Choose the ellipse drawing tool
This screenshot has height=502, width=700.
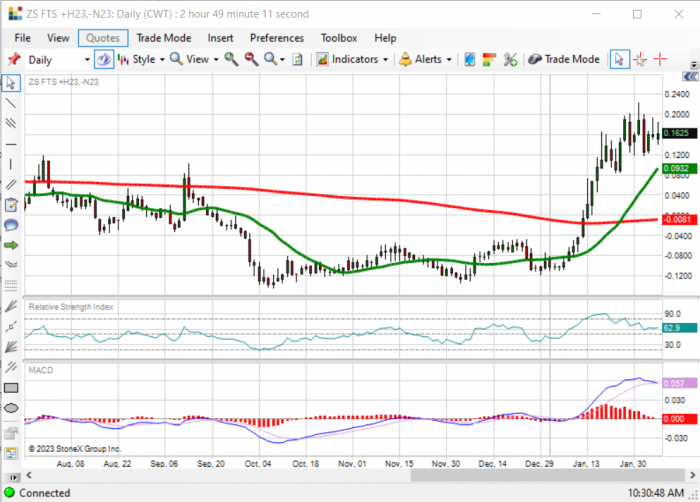(11, 408)
